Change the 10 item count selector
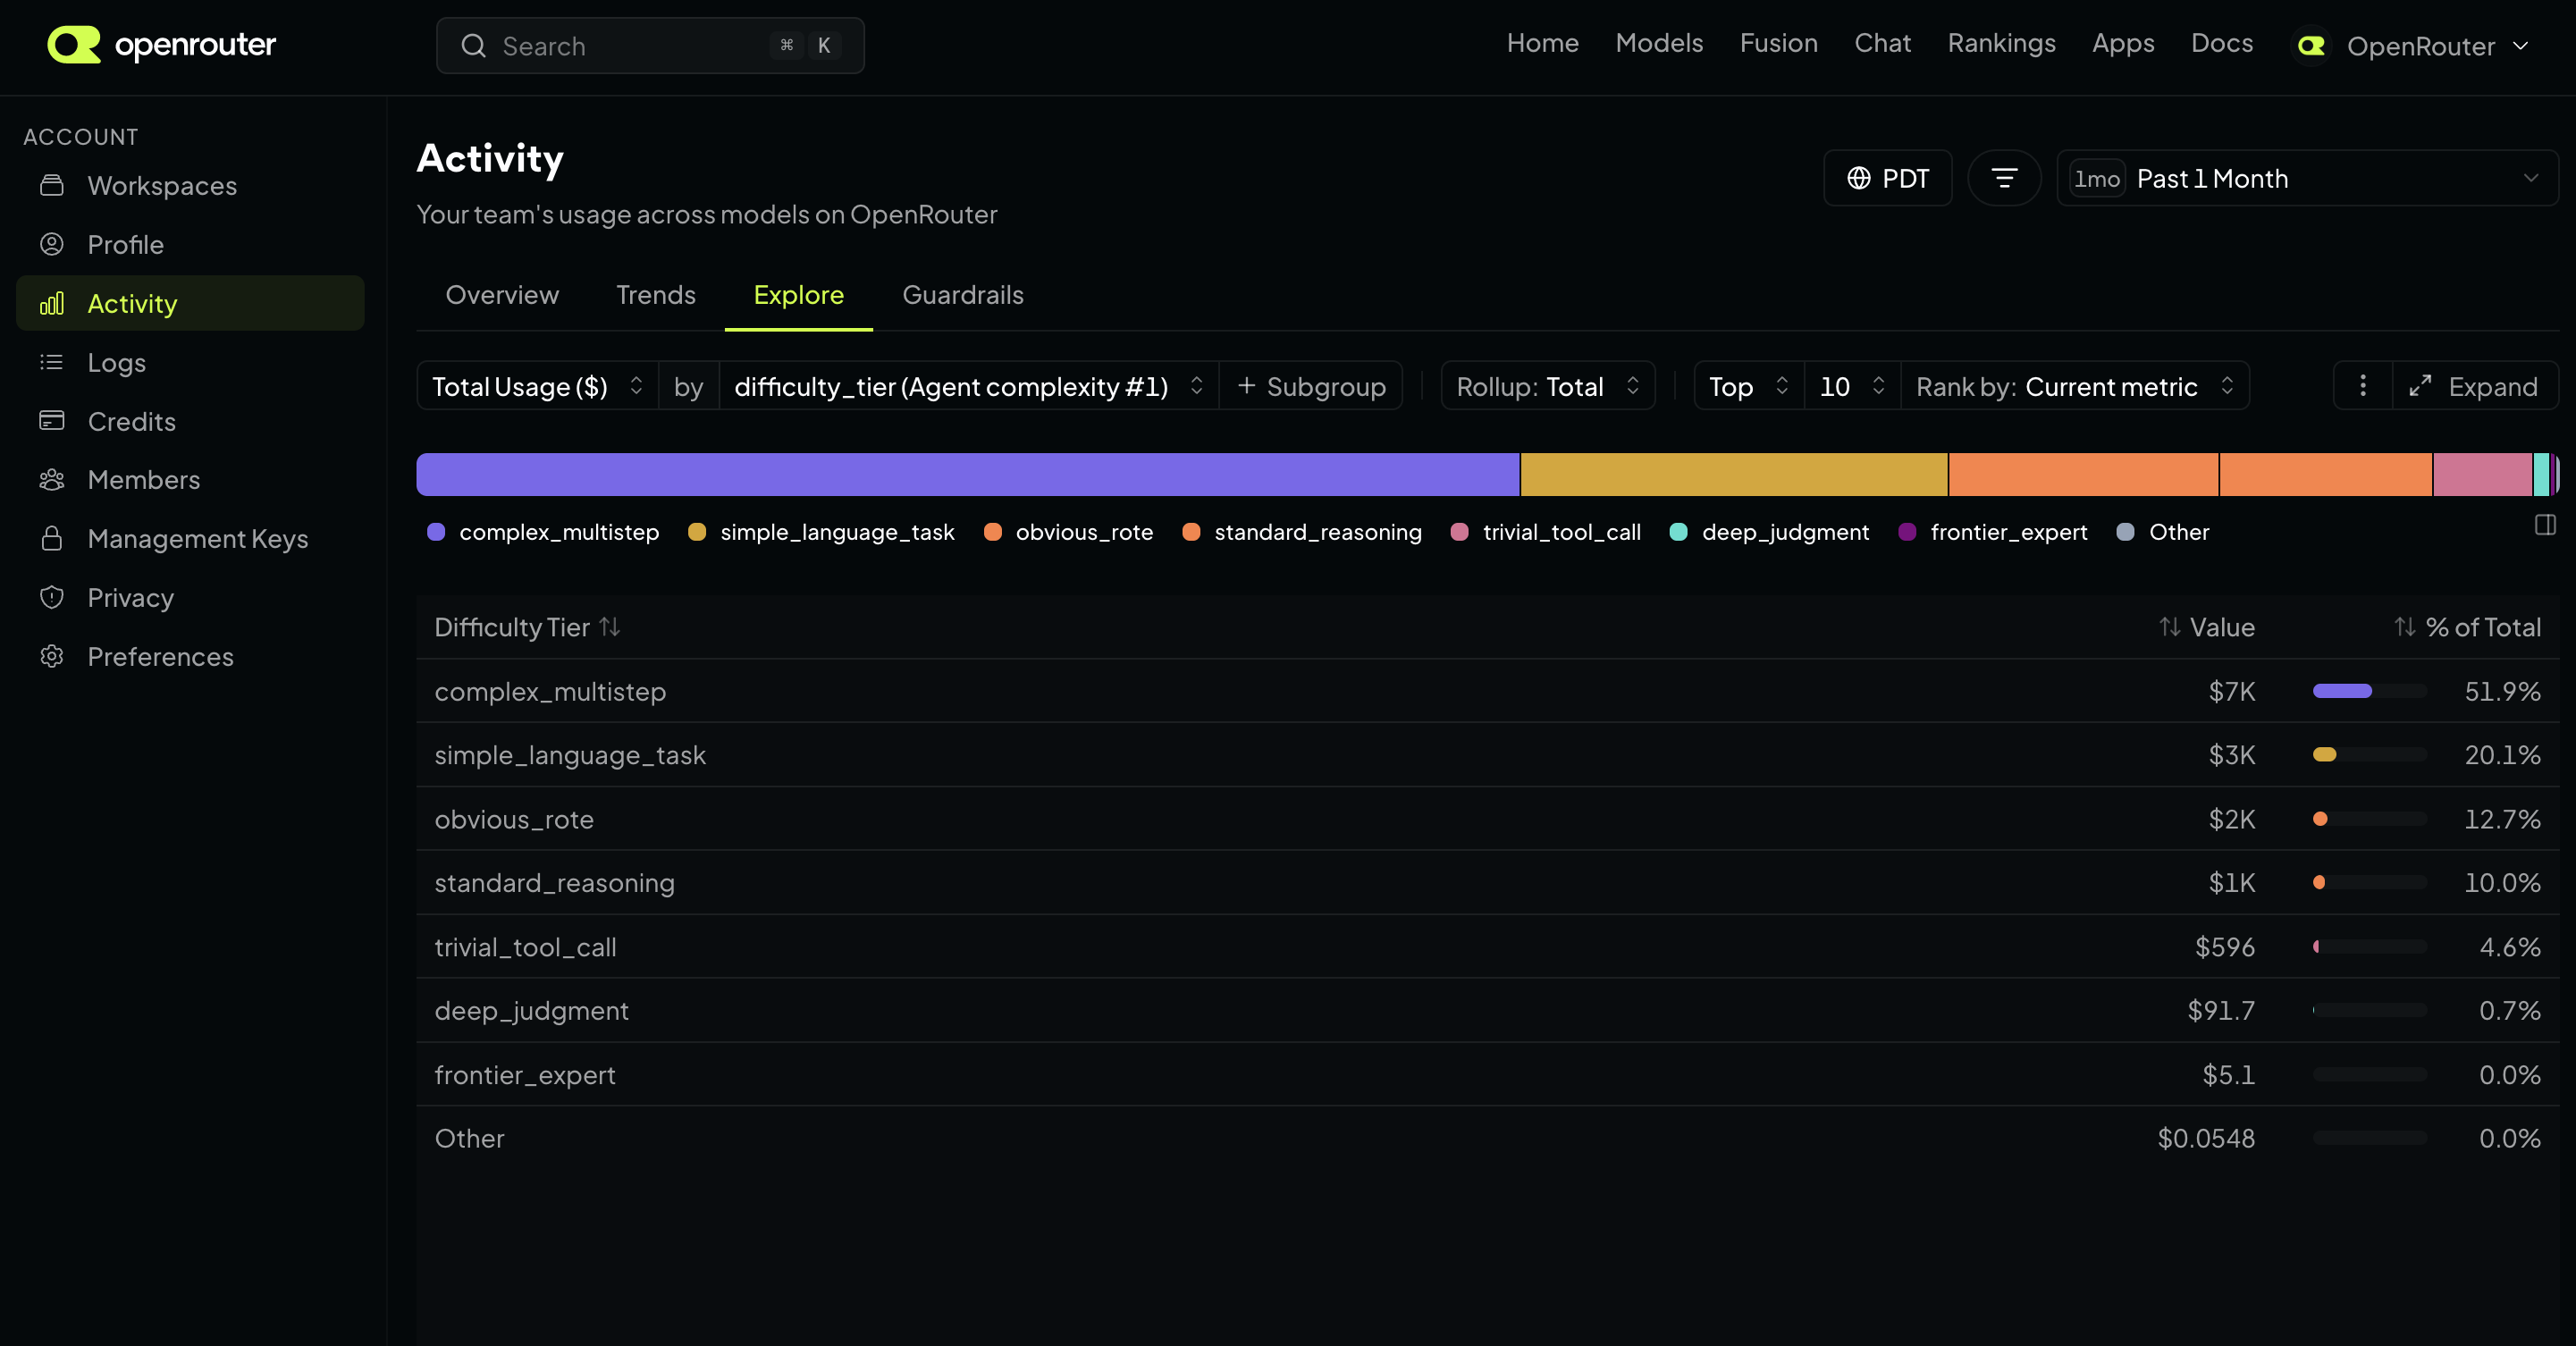The height and width of the screenshot is (1346, 2576). click(1852, 386)
